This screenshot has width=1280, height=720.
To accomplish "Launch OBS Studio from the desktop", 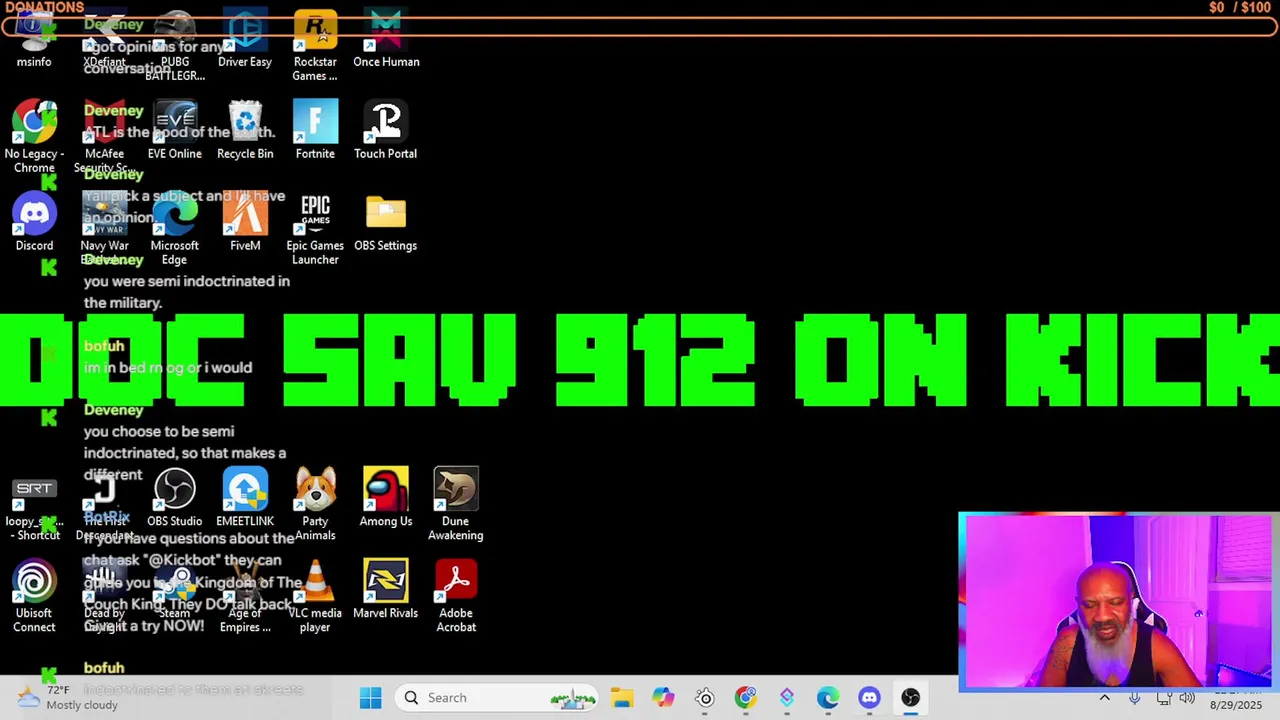I will (175, 498).
